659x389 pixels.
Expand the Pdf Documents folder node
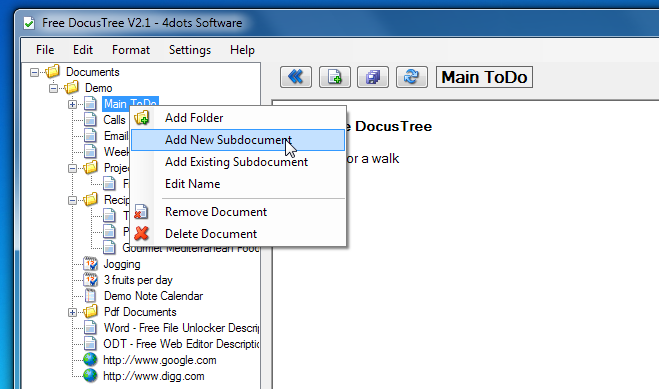[72, 313]
